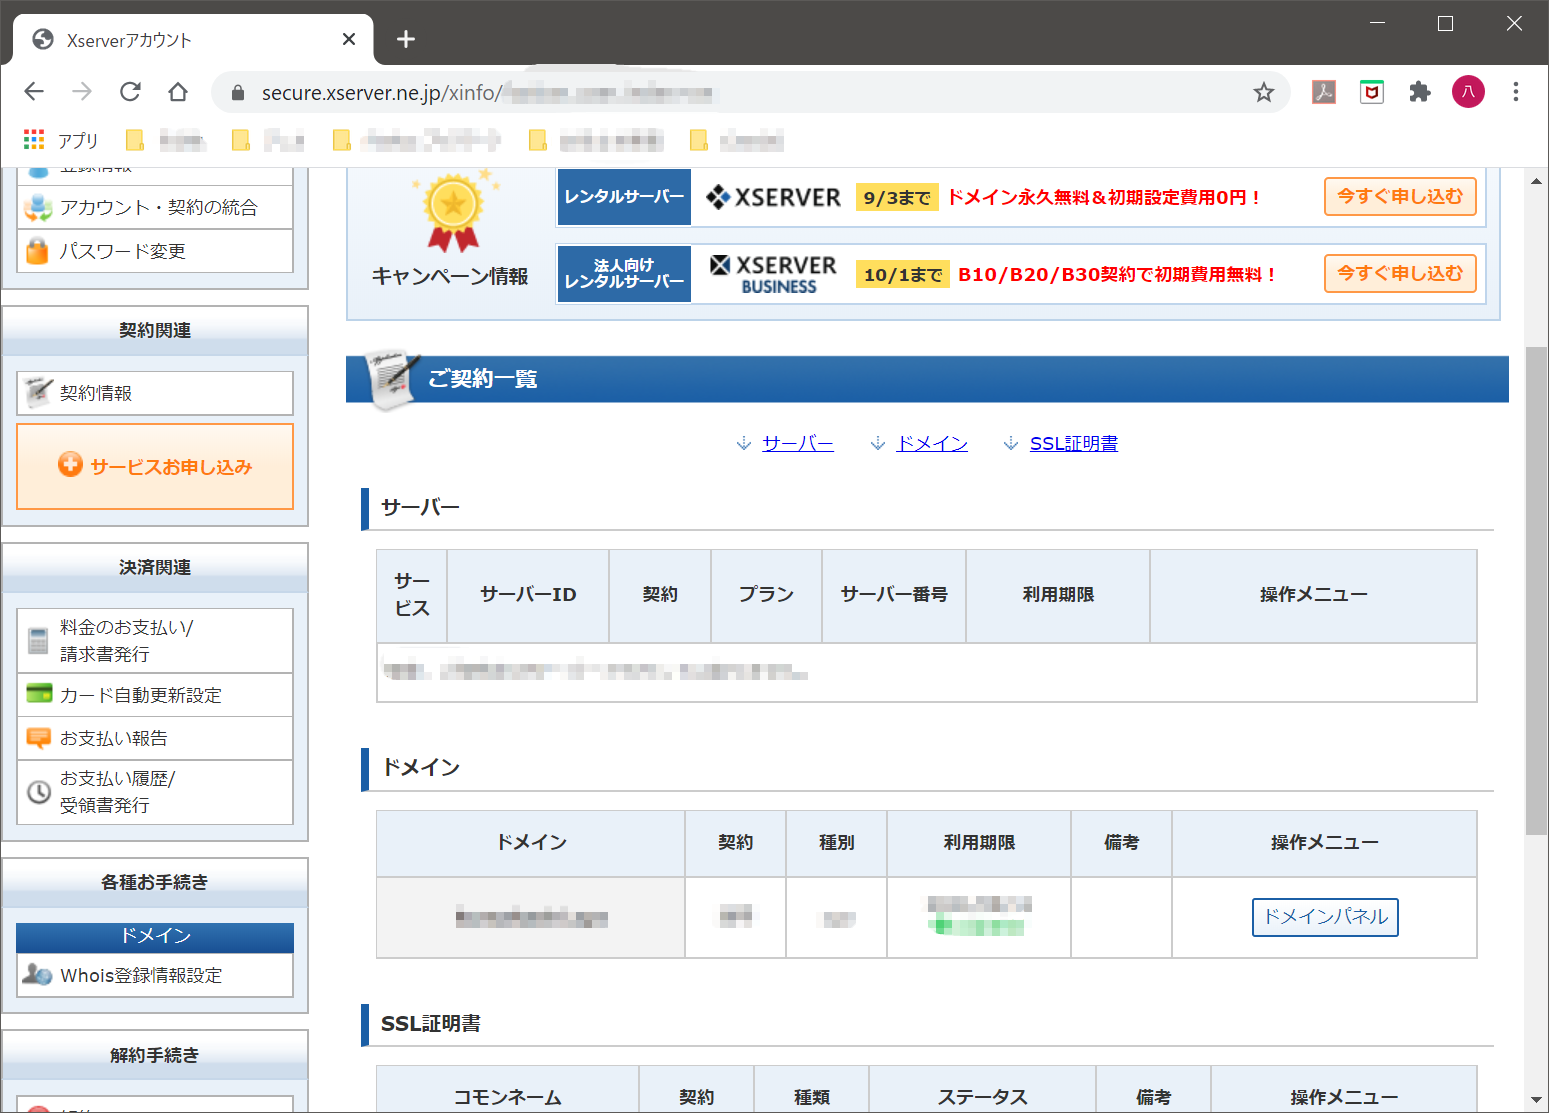Viewport: 1549px width, 1113px height.
Task: Open アカウント・契約の統合 in sidebar
Action: tap(155, 207)
